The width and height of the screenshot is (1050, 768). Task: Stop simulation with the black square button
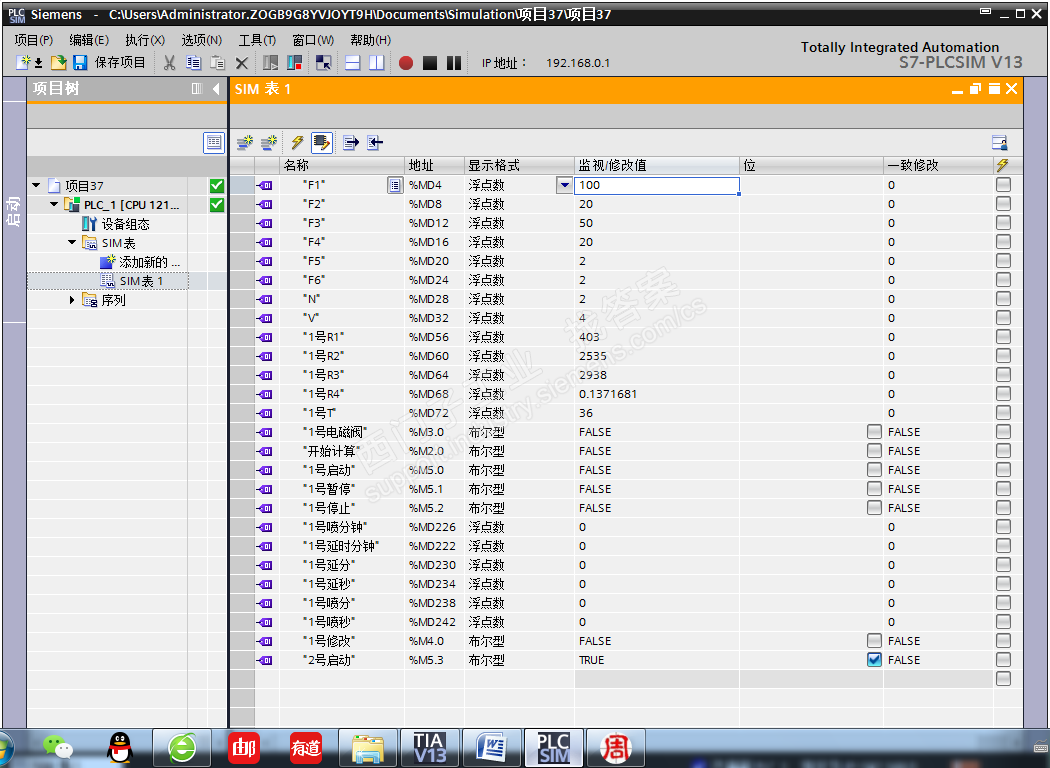430,63
